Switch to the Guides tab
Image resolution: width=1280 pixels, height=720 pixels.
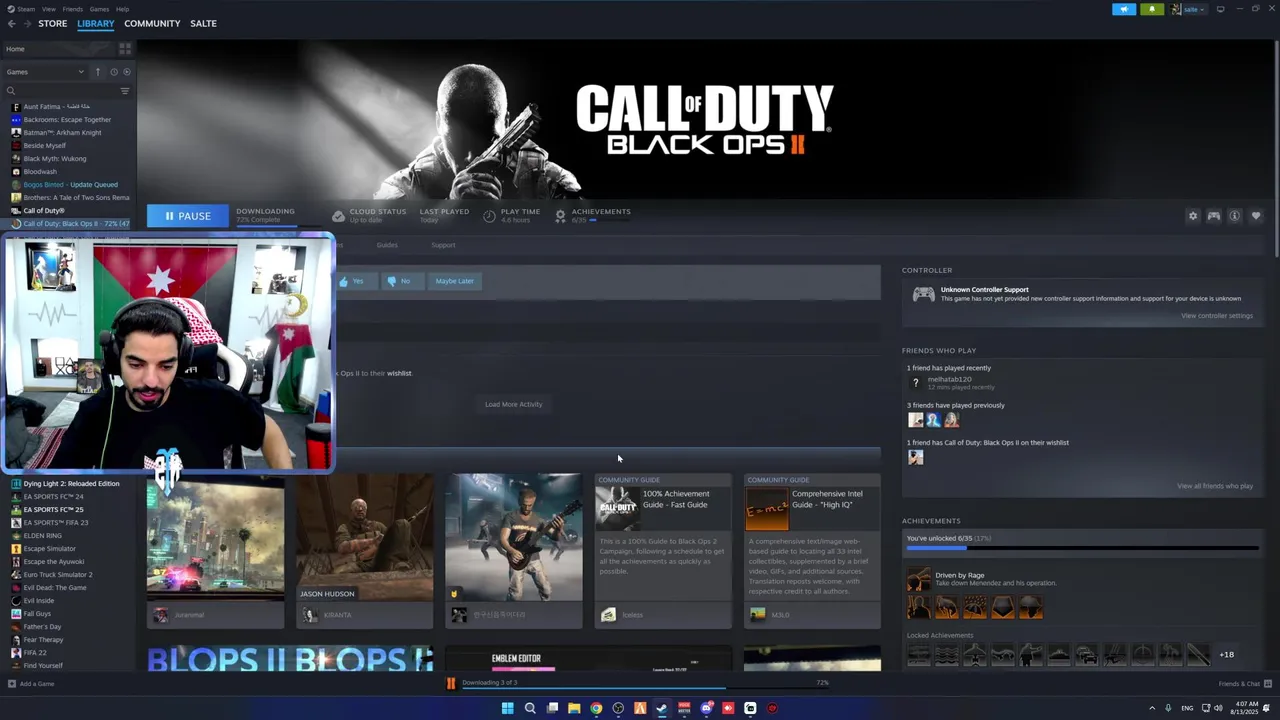[x=387, y=245]
